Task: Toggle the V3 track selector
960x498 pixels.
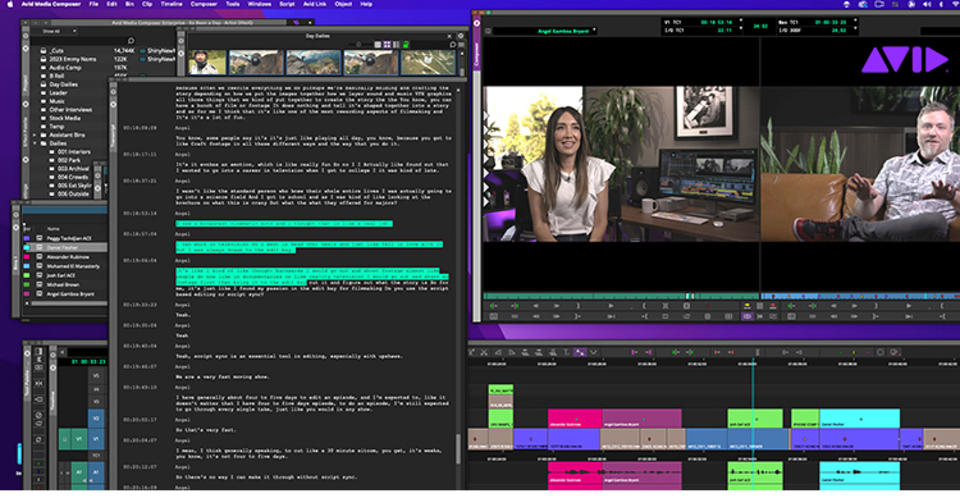Action: tap(96, 401)
